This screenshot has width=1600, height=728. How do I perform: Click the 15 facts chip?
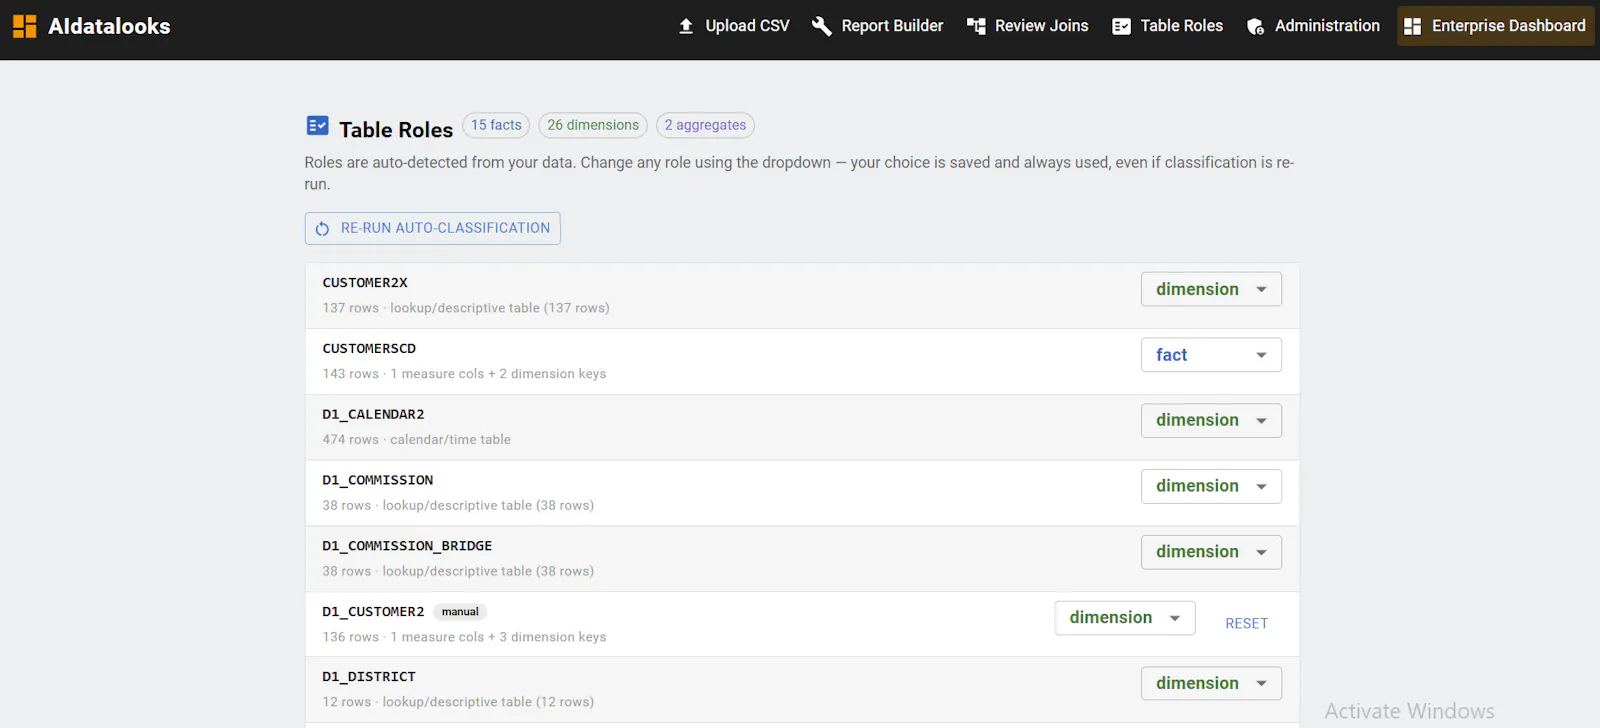(496, 125)
